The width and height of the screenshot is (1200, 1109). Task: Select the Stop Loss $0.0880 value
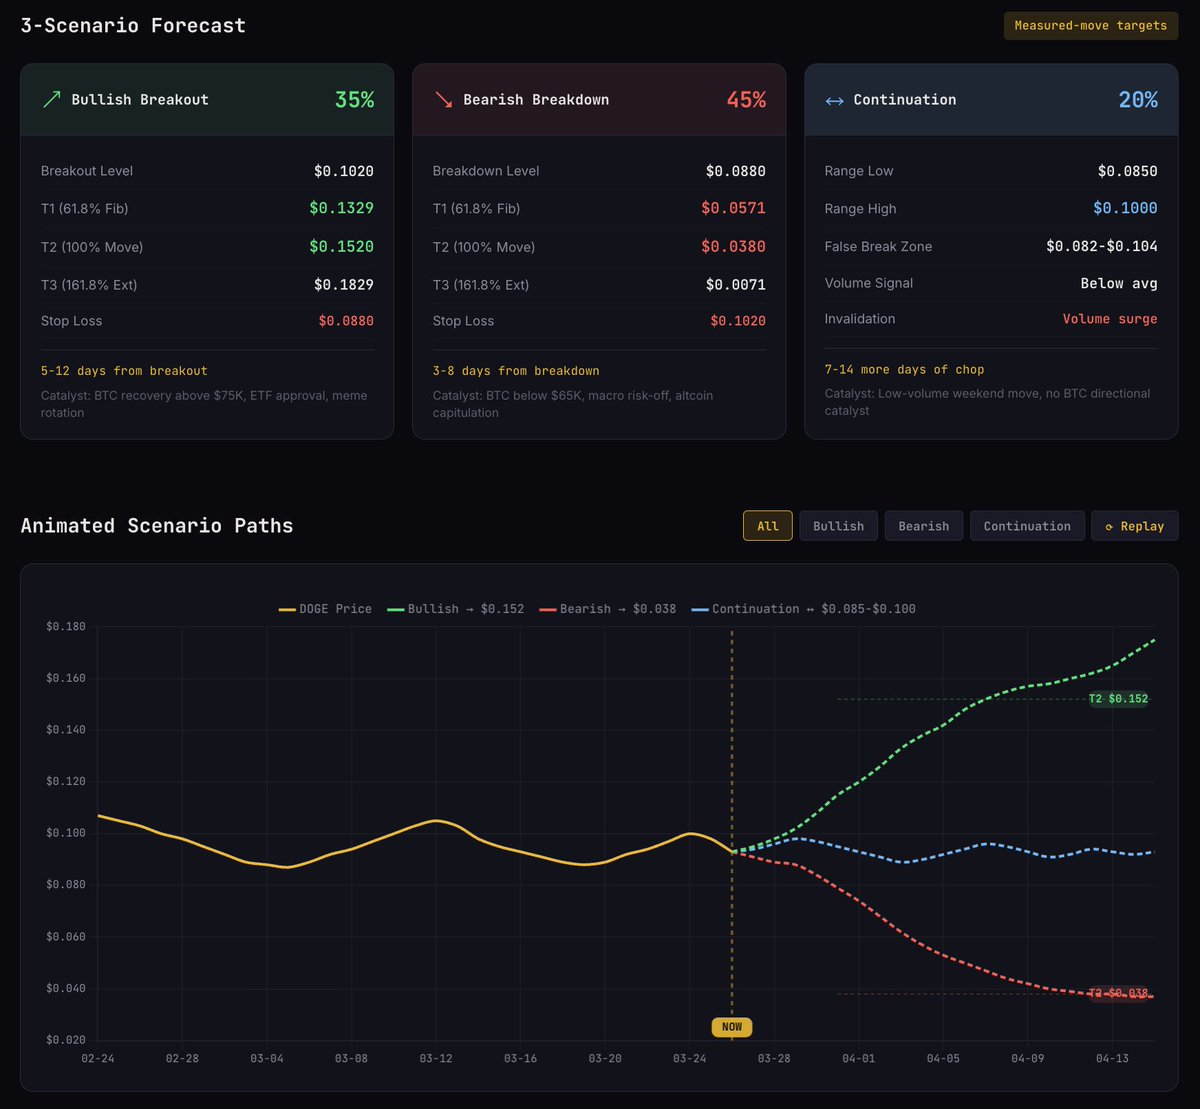click(x=346, y=320)
